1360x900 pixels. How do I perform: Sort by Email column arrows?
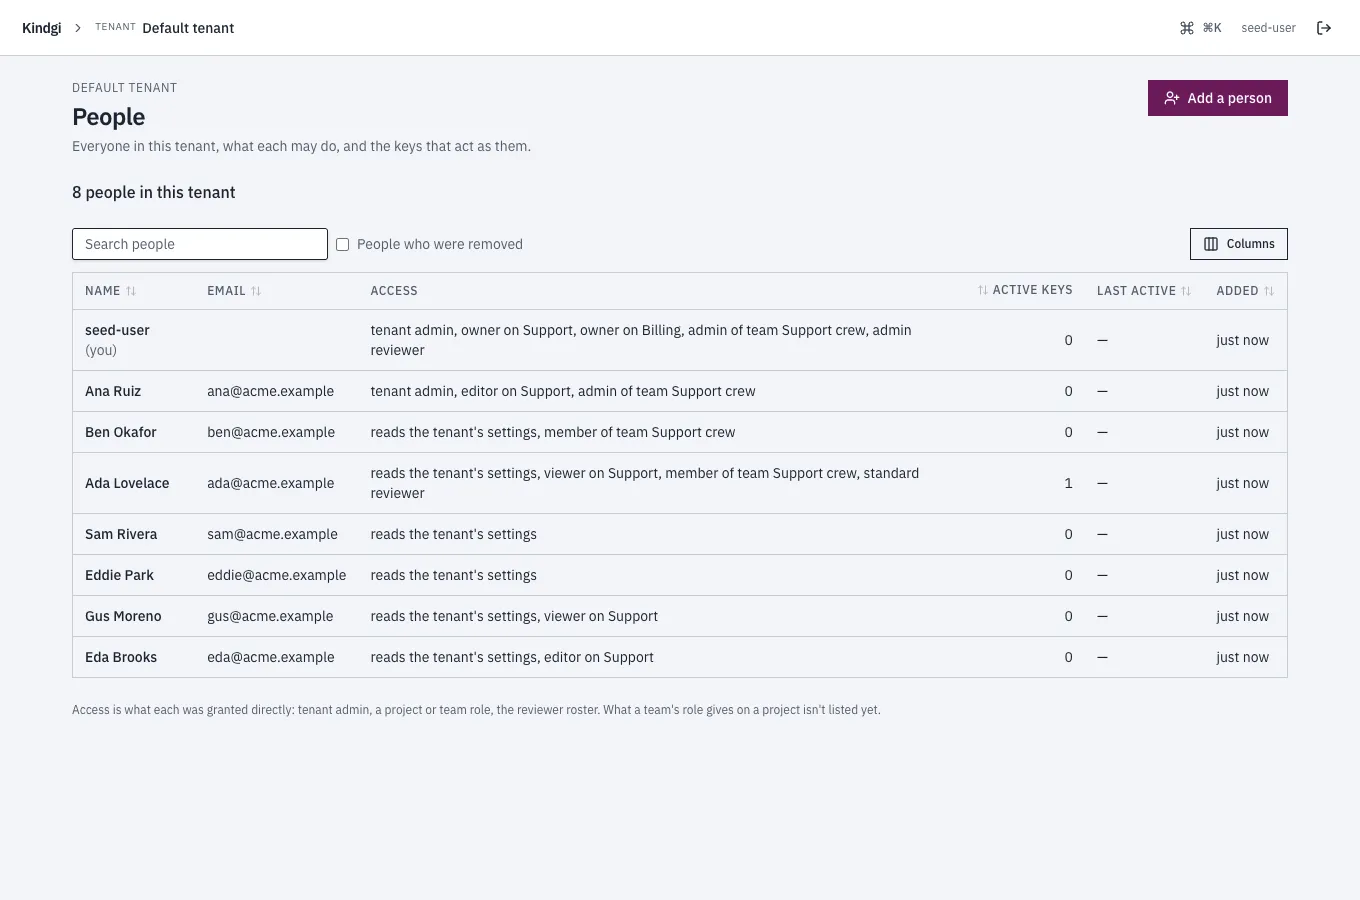[256, 291]
